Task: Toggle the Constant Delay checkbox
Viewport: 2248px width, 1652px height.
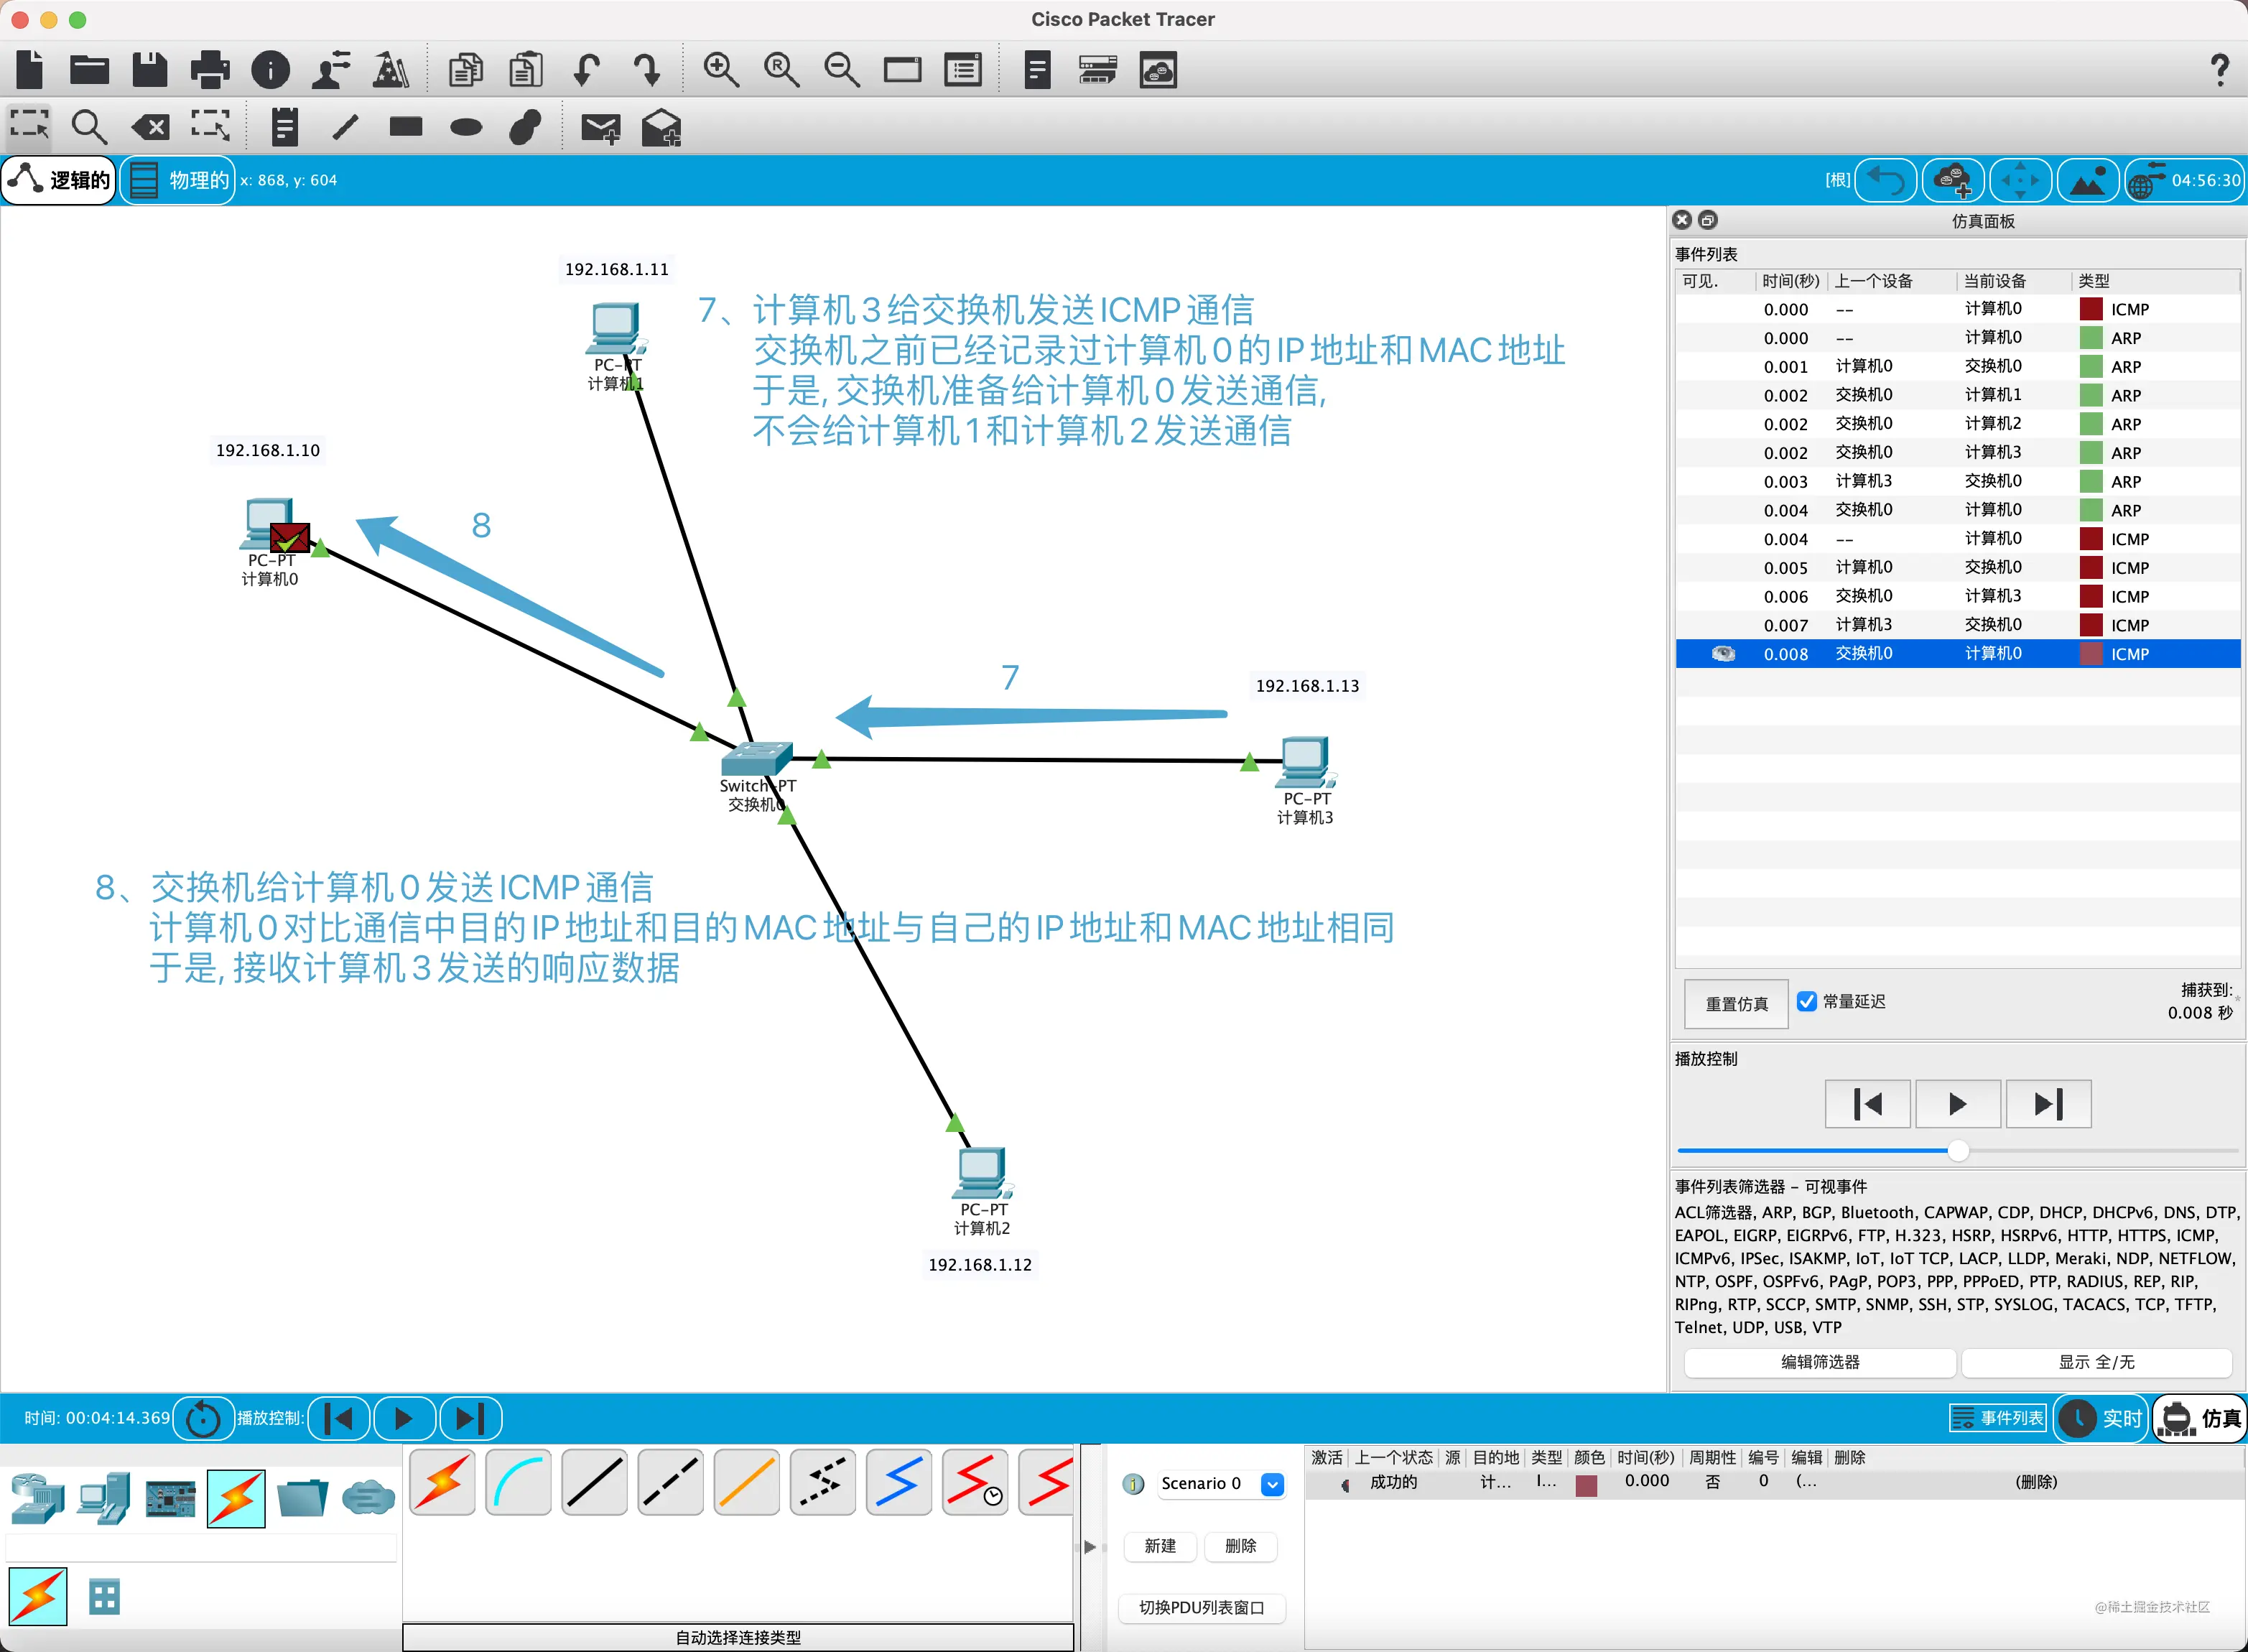Action: (x=1806, y=1001)
